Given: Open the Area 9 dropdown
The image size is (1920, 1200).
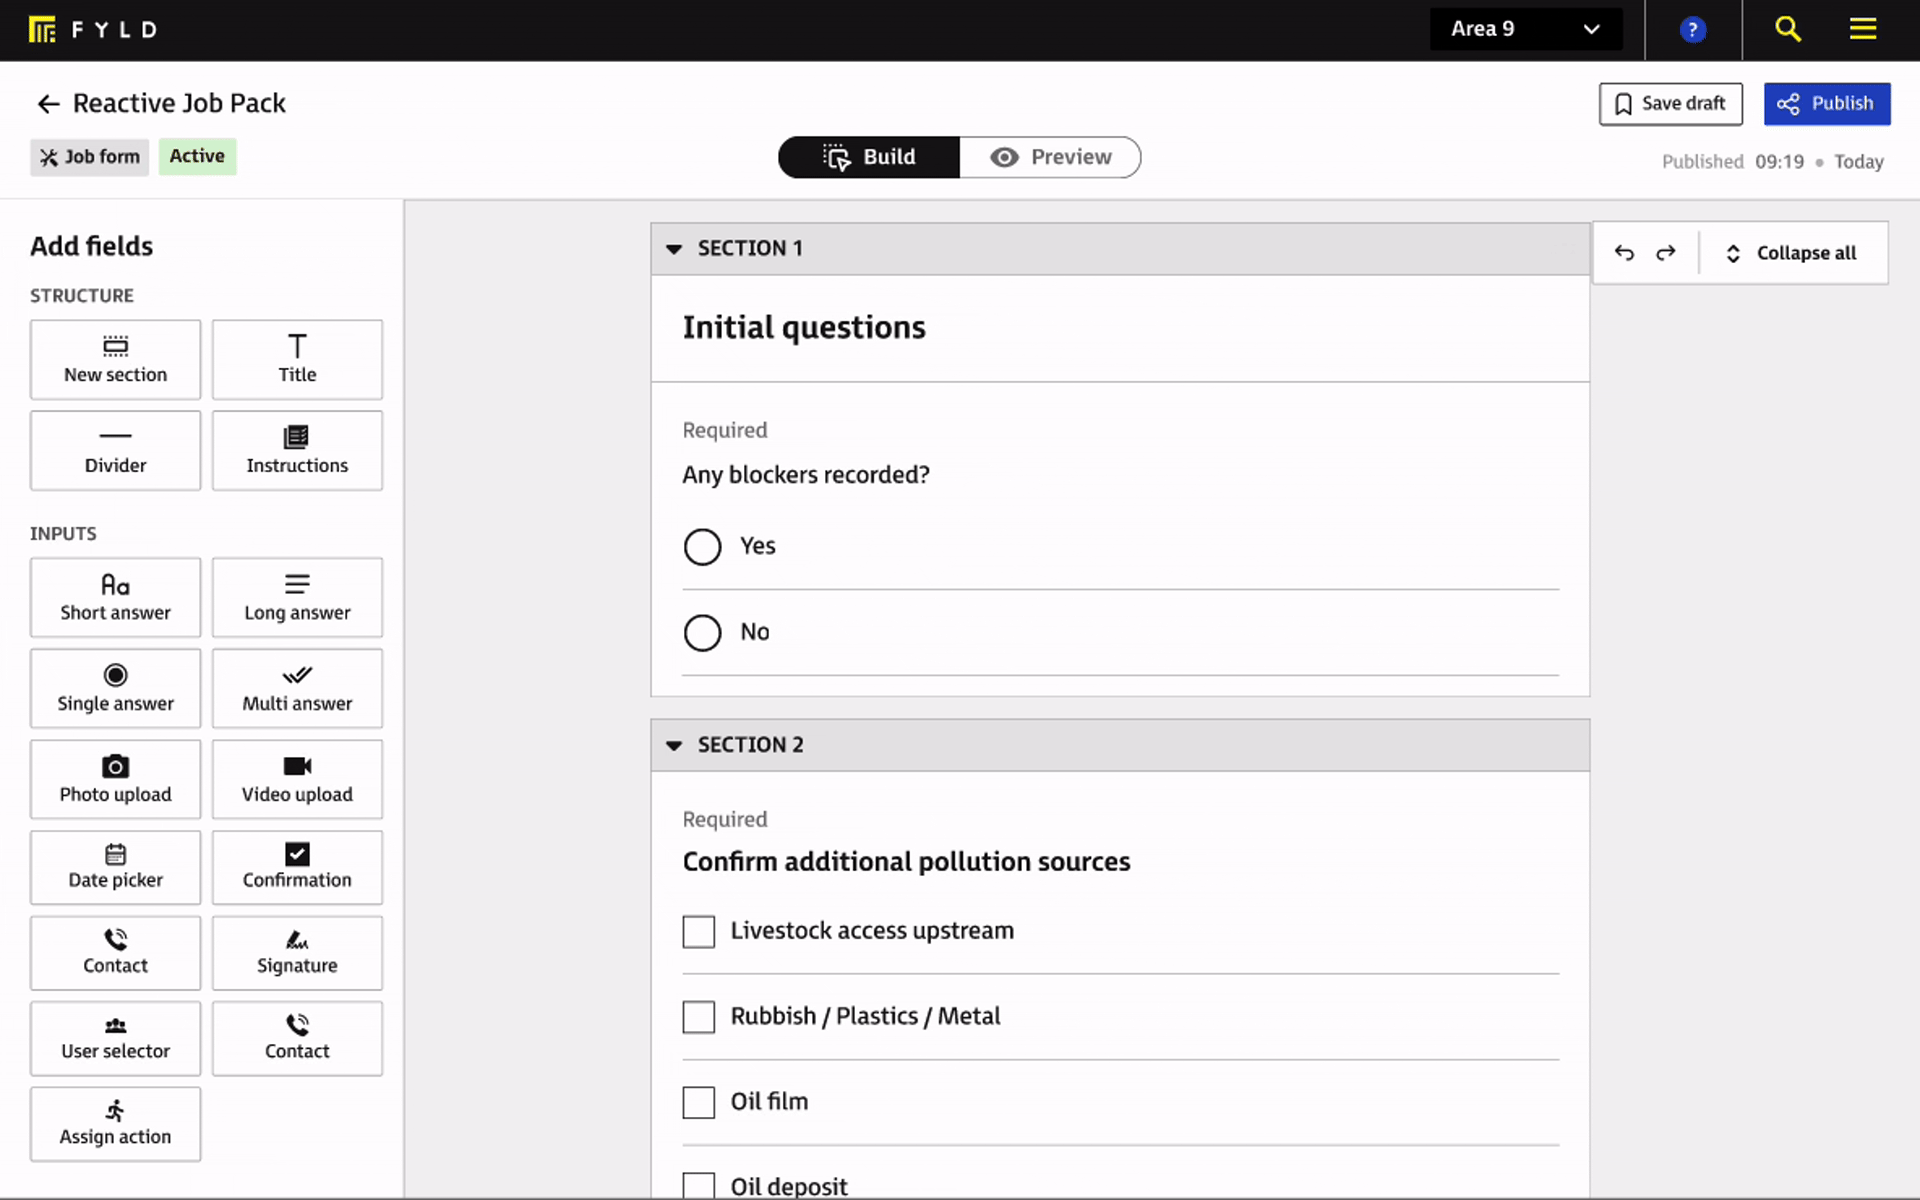Looking at the screenshot, I should pos(1525,29).
